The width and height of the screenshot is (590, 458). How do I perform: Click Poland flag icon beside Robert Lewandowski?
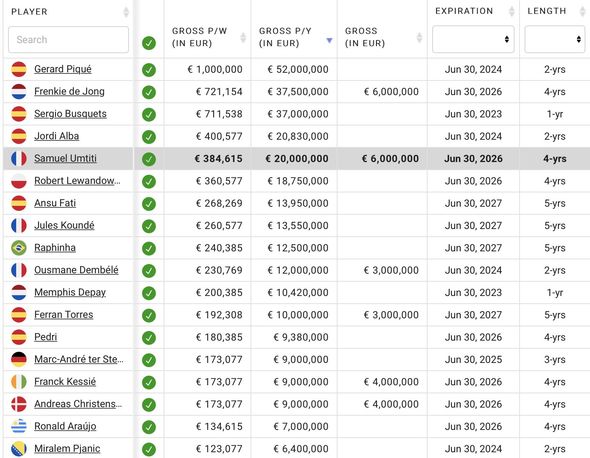pos(19,181)
